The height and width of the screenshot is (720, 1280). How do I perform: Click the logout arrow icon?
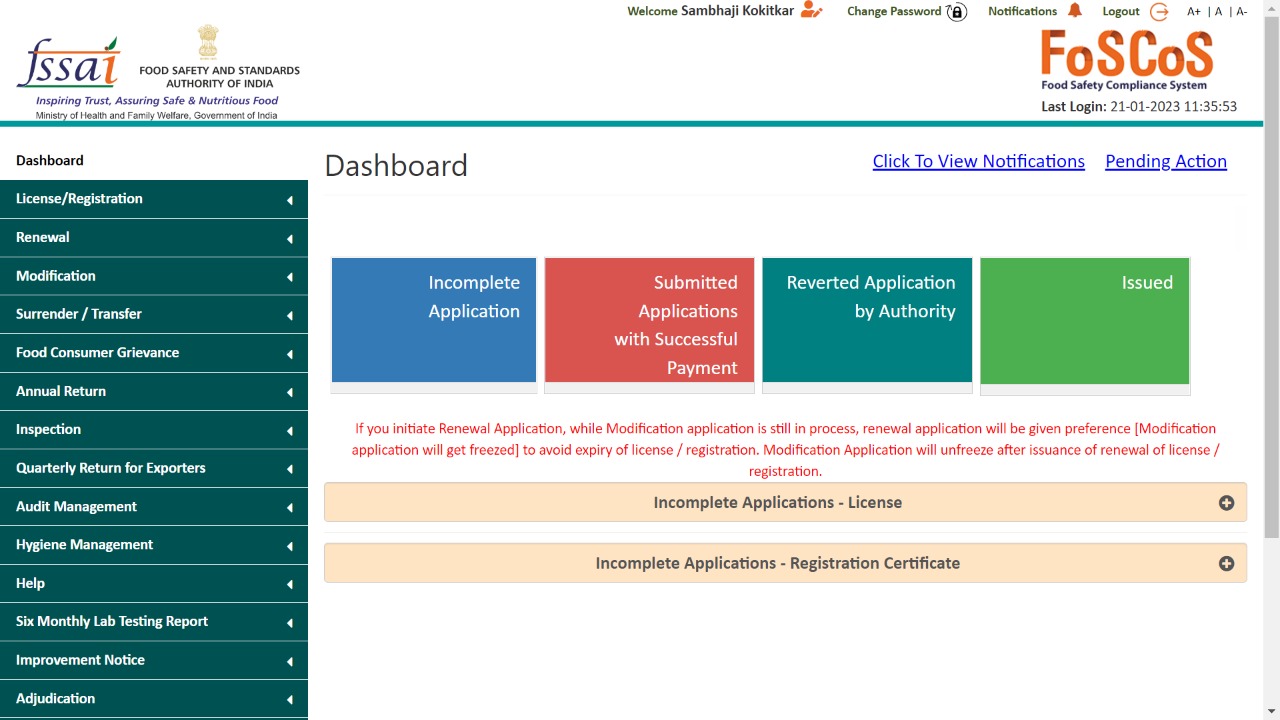[1159, 12]
